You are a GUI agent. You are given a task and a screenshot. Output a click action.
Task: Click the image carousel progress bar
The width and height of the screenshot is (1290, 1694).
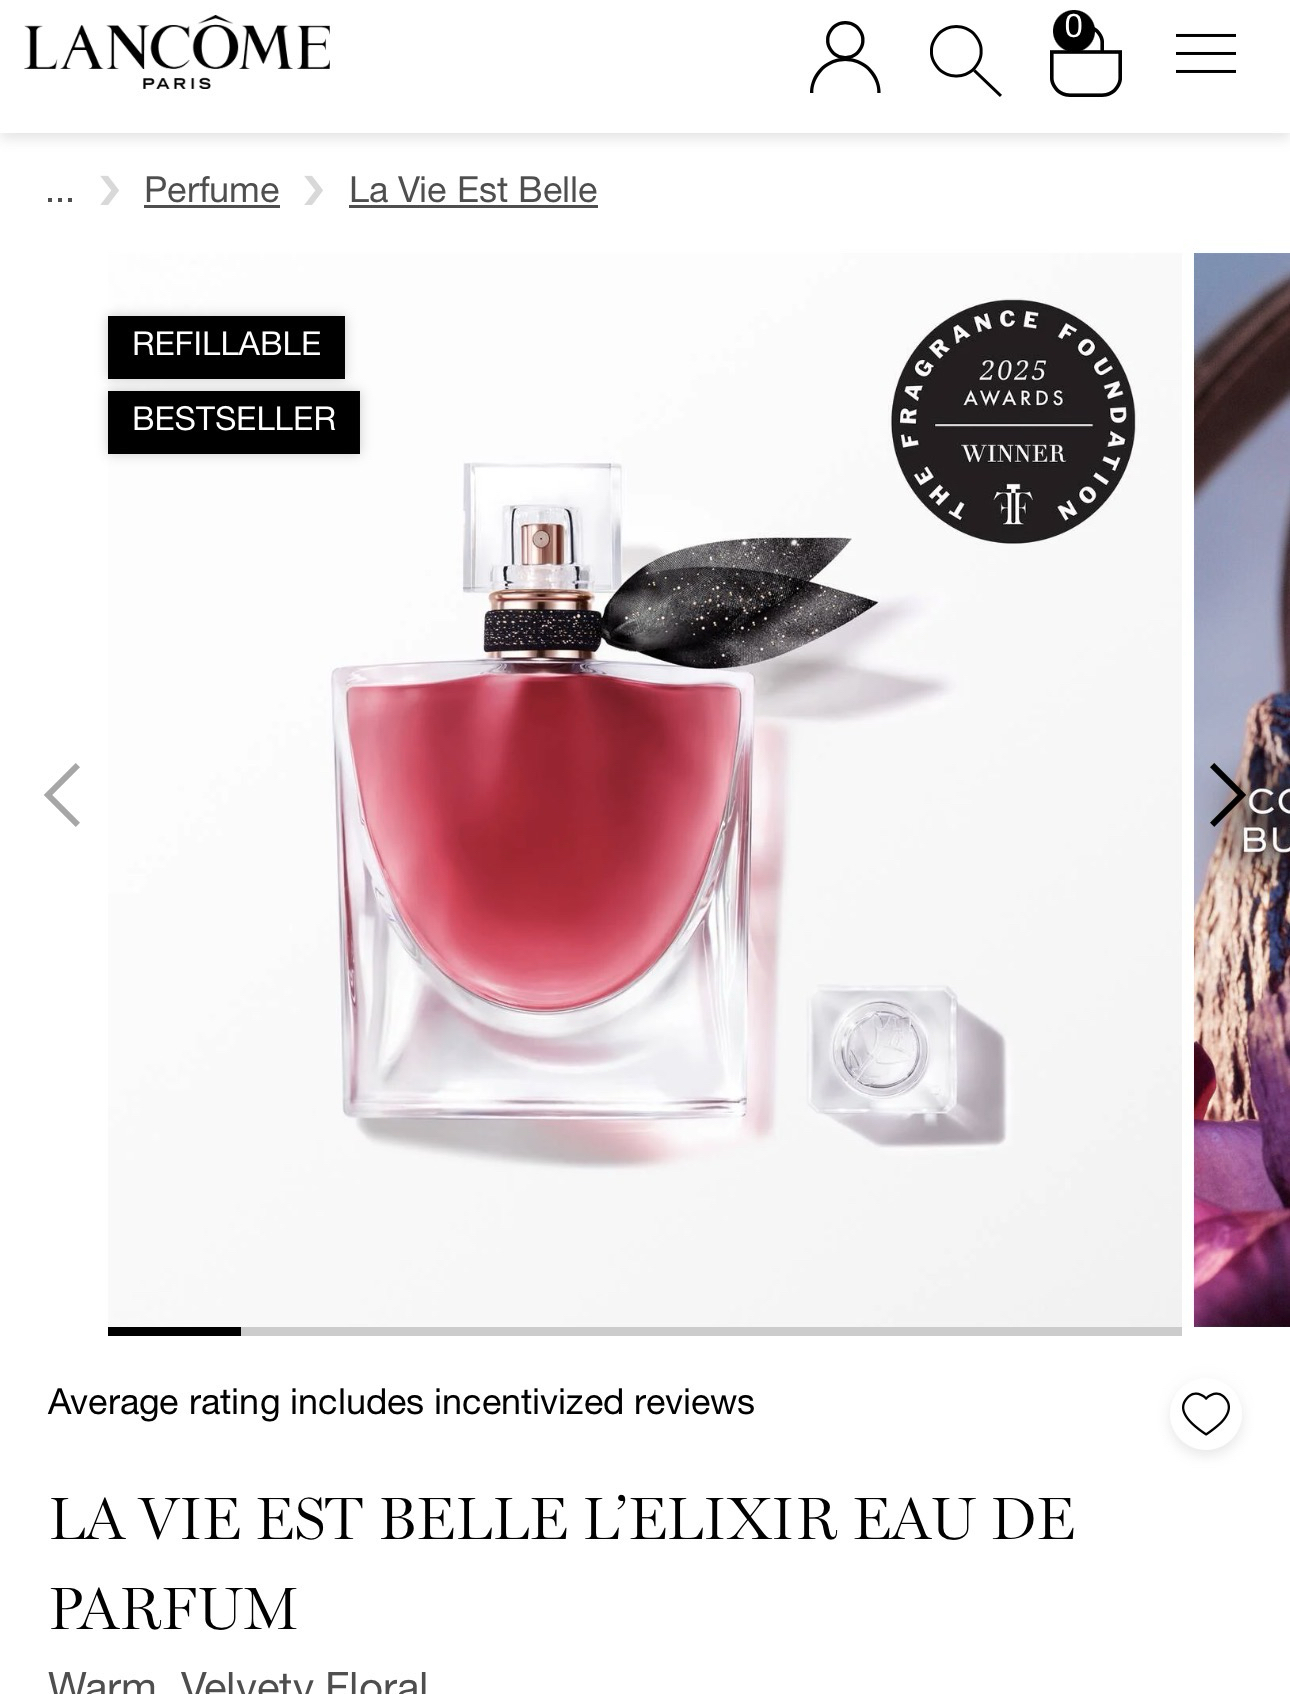tap(645, 1331)
